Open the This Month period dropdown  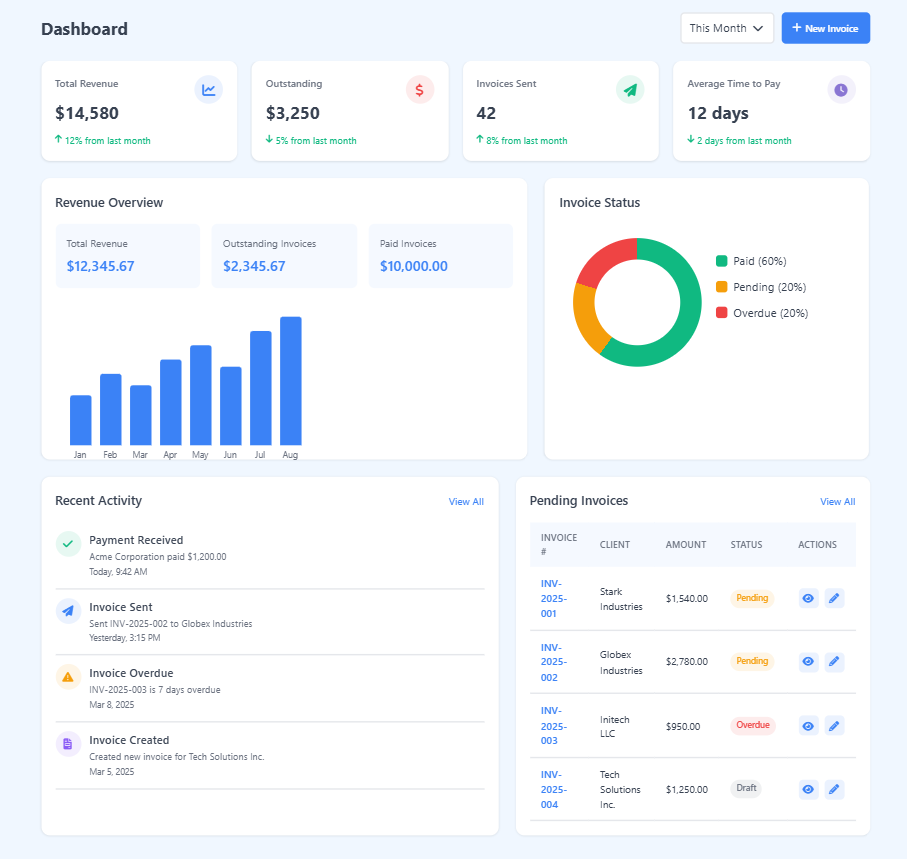(x=727, y=28)
